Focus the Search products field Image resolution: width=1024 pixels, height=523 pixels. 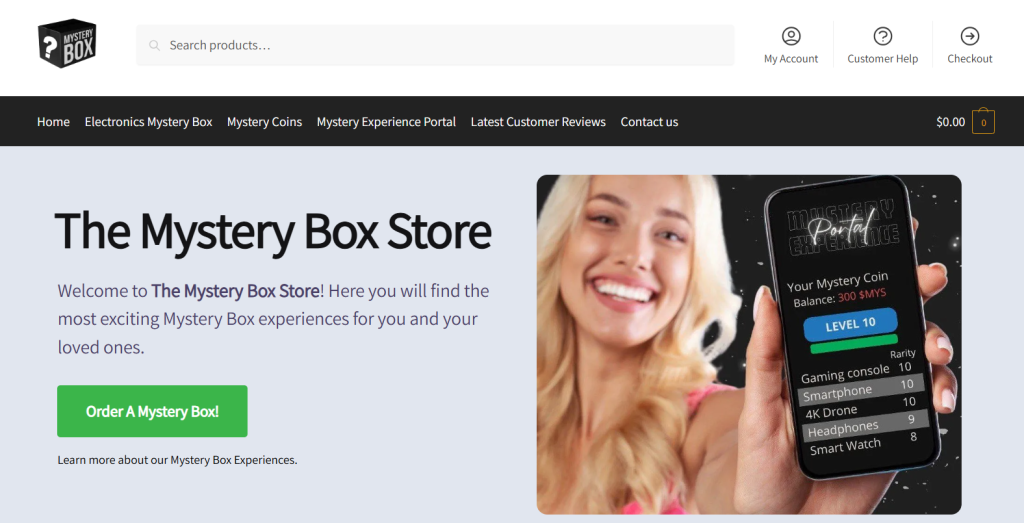pos(435,45)
